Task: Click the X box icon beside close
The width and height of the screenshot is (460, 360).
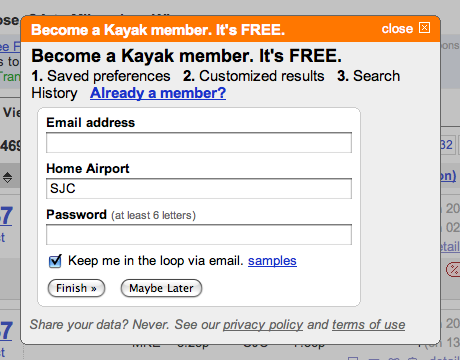Action: [x=424, y=28]
